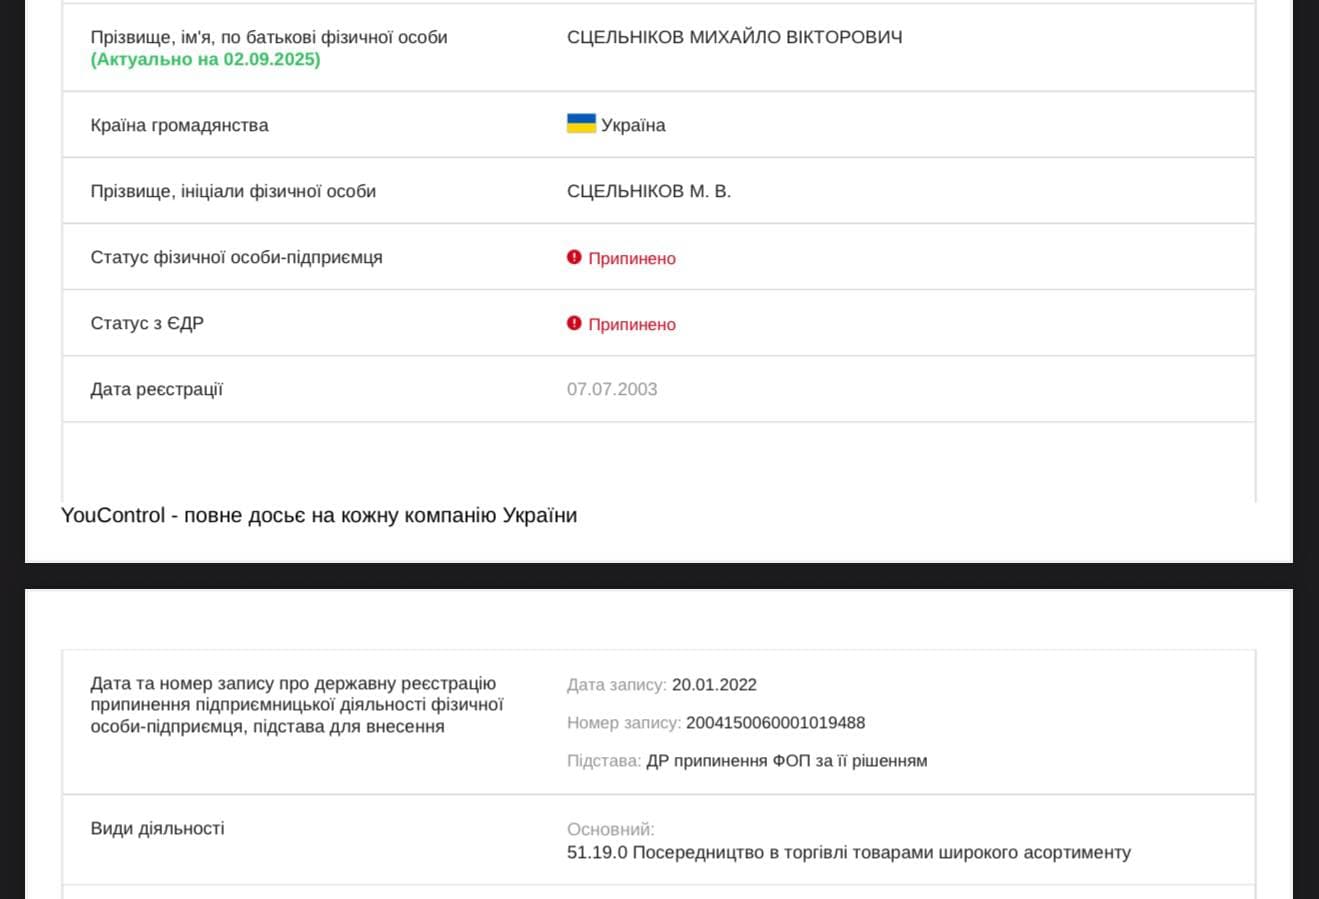Click red alert icon in Статус з ЄДР row
The width and height of the screenshot is (1319, 899).
pos(574,323)
